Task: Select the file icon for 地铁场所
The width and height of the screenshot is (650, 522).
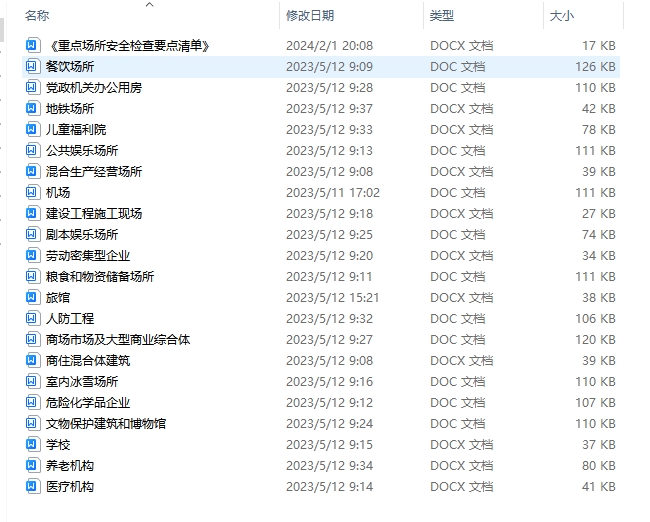Action: (x=33, y=109)
